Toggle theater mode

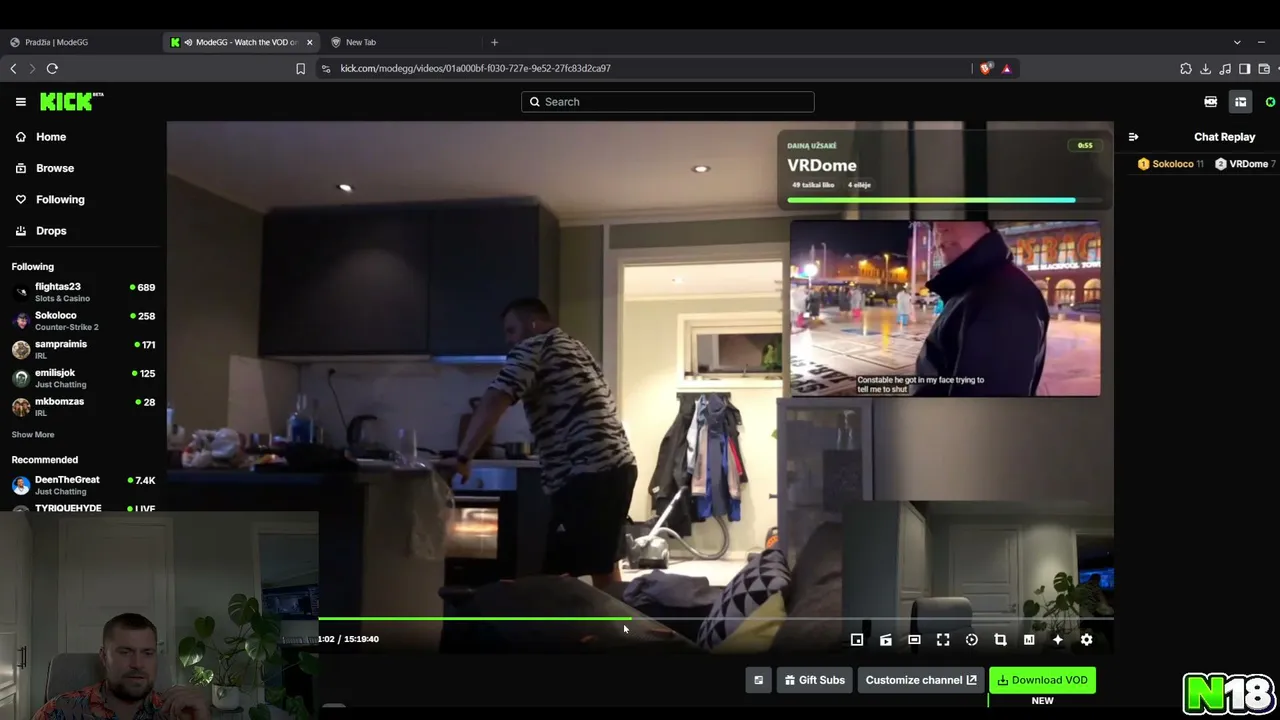914,640
